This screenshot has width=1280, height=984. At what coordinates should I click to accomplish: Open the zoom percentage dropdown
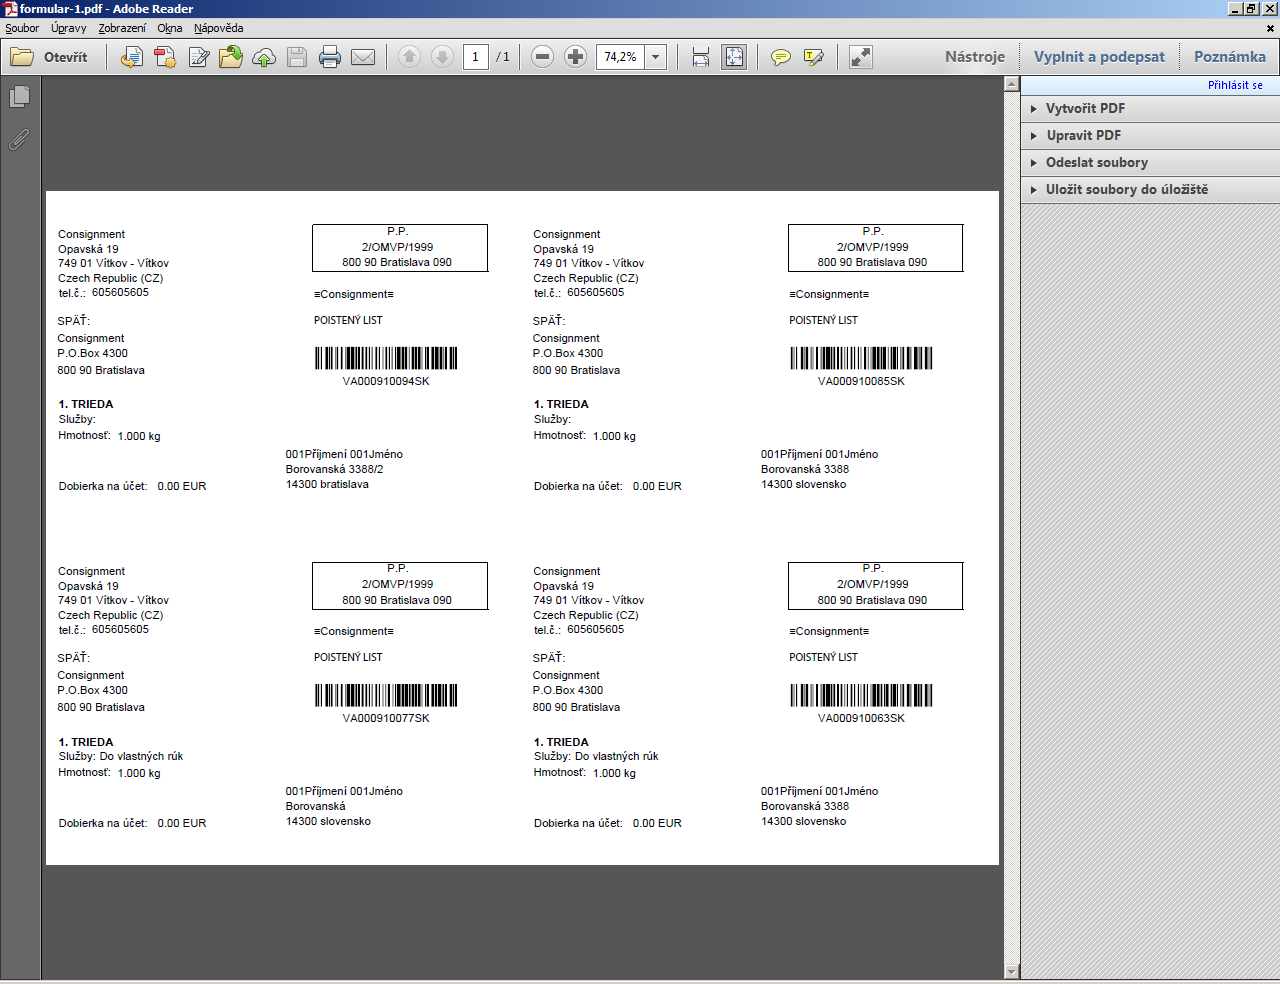point(656,57)
